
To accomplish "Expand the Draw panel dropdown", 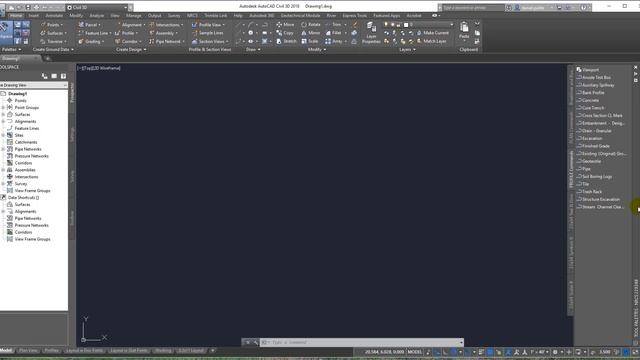I will (253, 50).
